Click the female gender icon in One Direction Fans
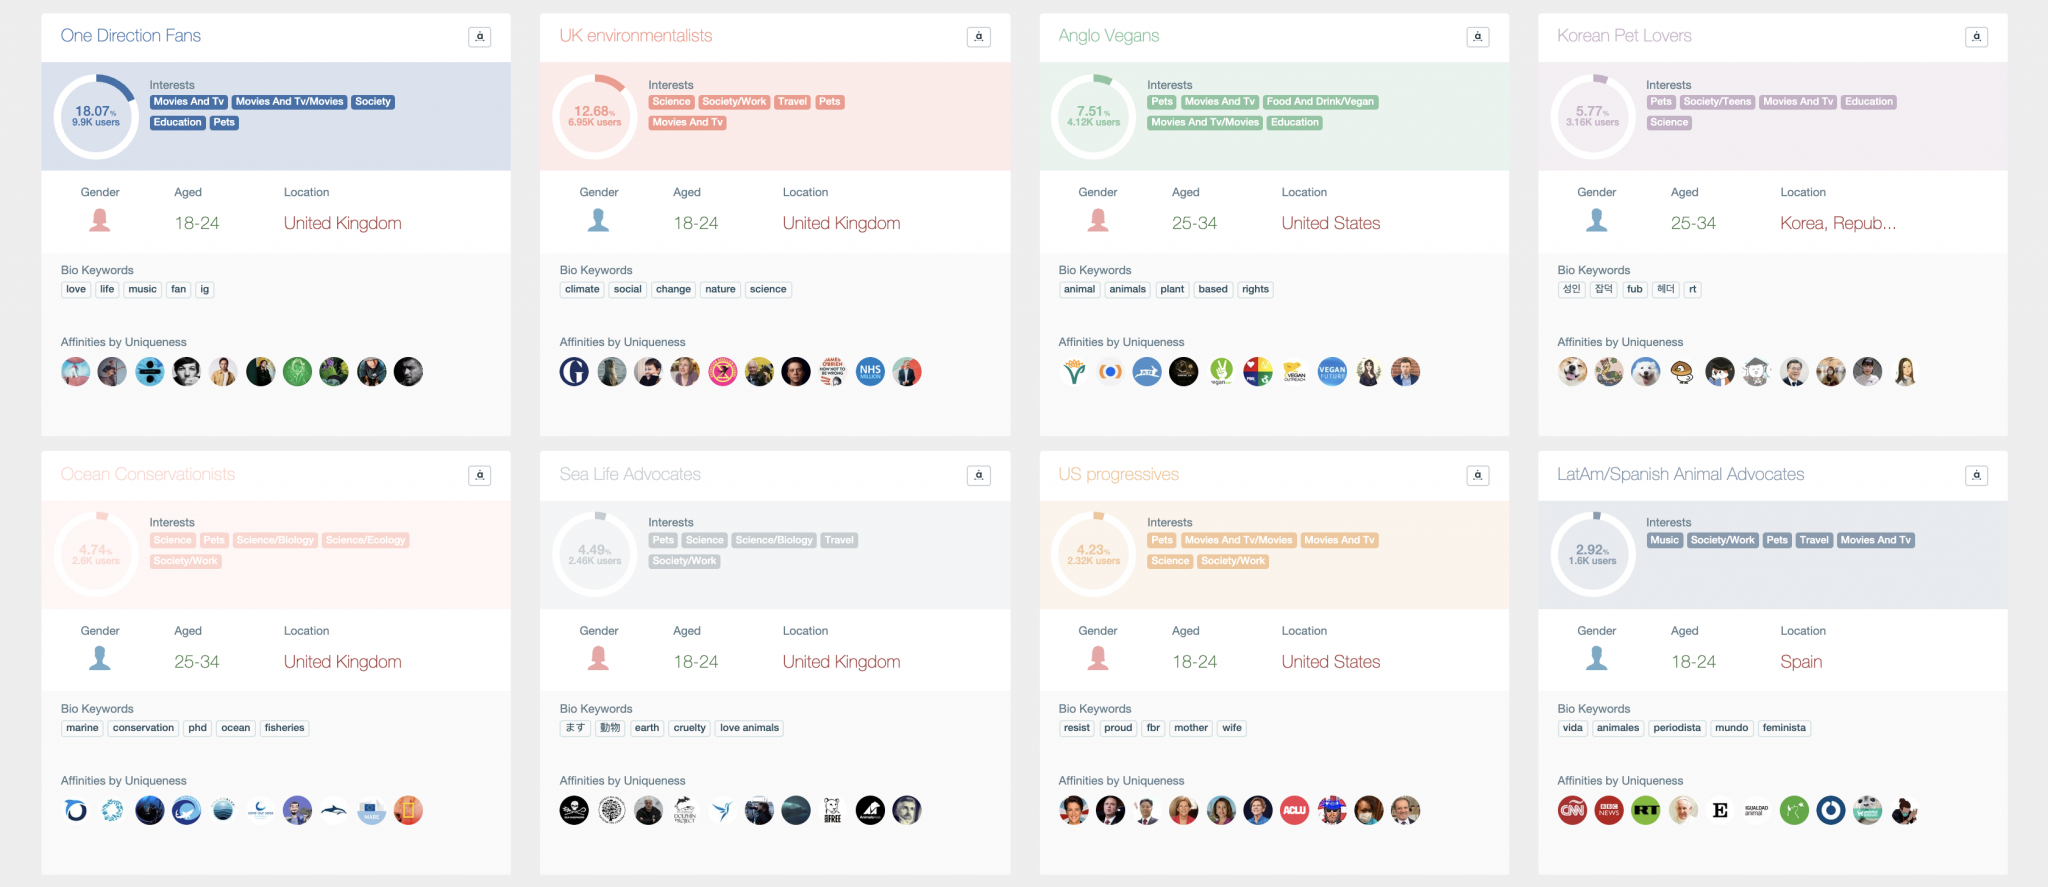 coord(100,220)
